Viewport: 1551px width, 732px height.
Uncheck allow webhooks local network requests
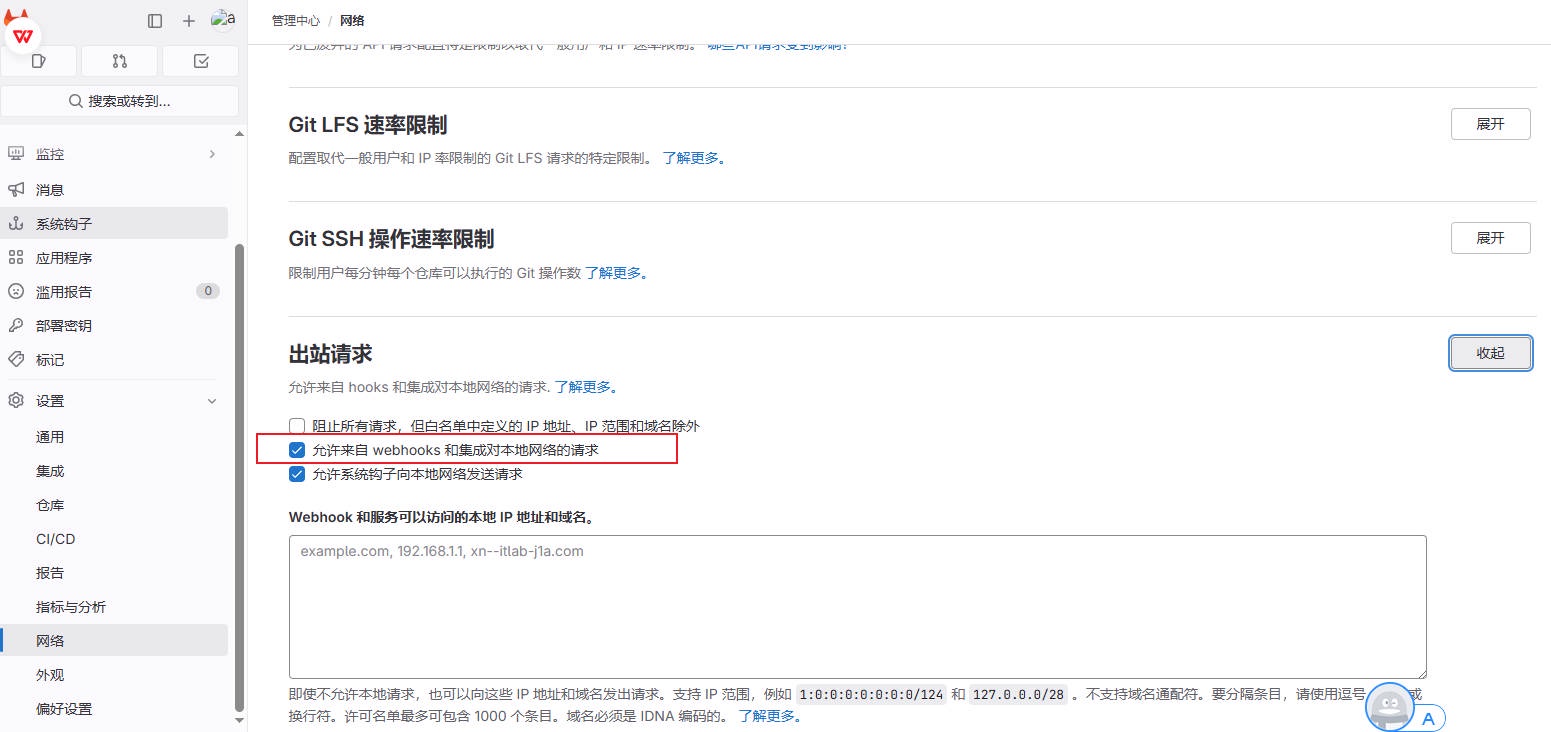(297, 450)
